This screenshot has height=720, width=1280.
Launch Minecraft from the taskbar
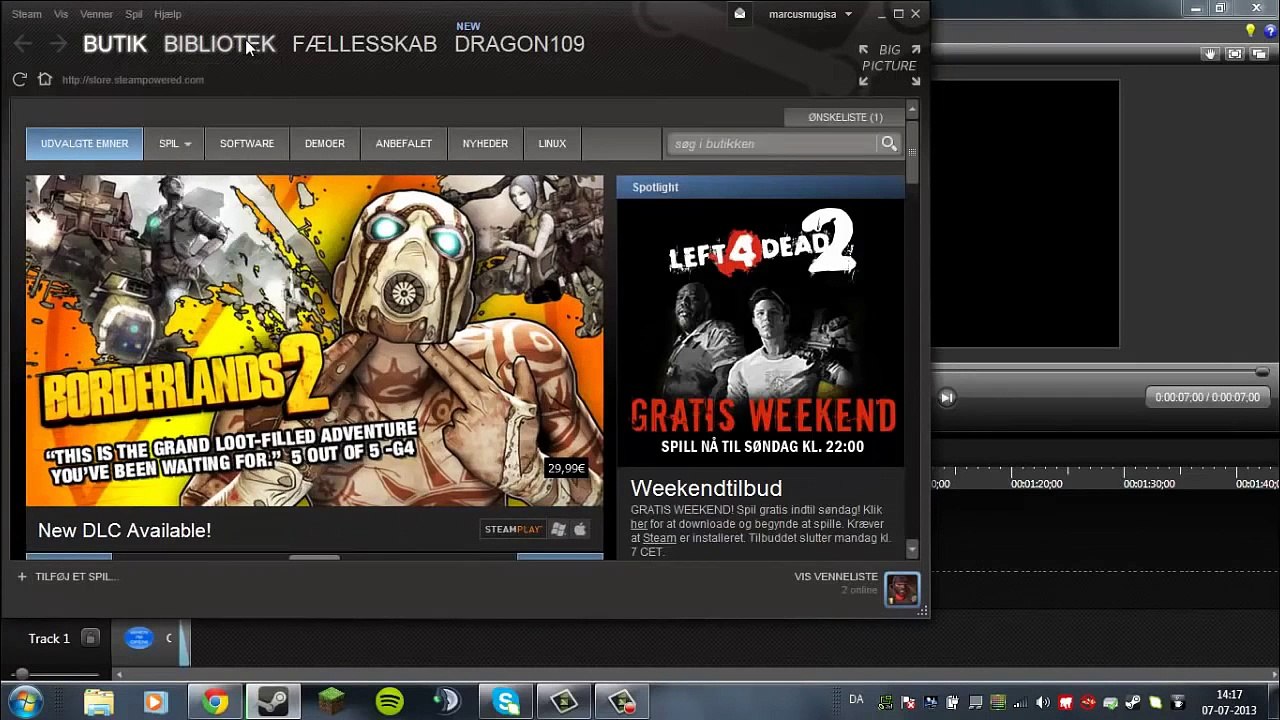point(332,702)
